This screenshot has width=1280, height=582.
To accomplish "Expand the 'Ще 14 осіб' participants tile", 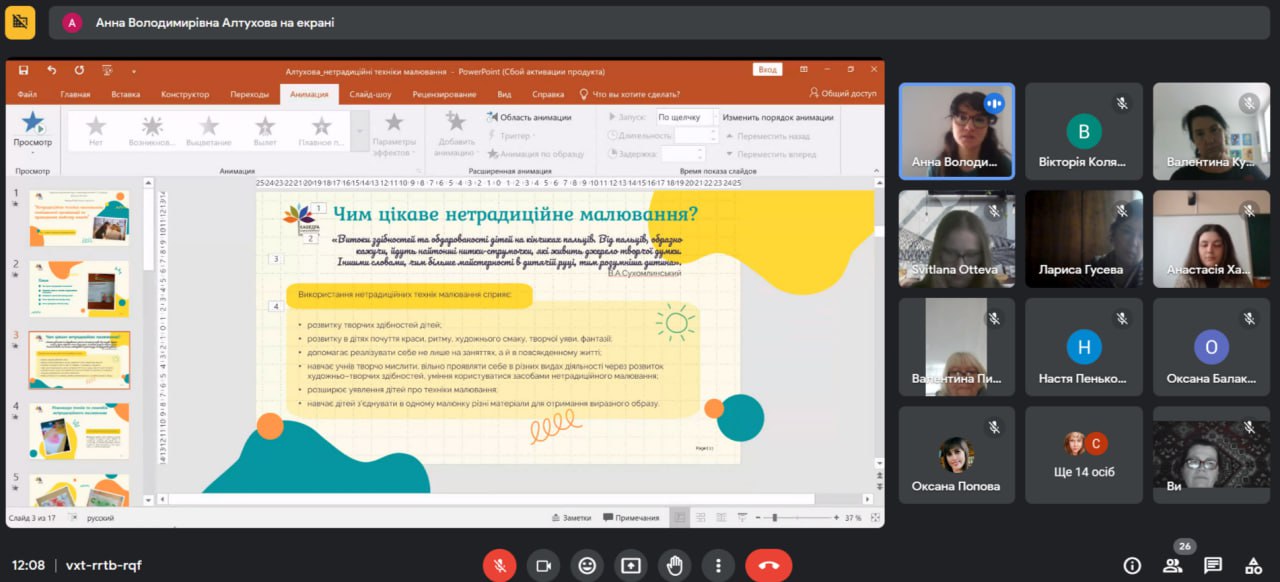I will [1084, 454].
